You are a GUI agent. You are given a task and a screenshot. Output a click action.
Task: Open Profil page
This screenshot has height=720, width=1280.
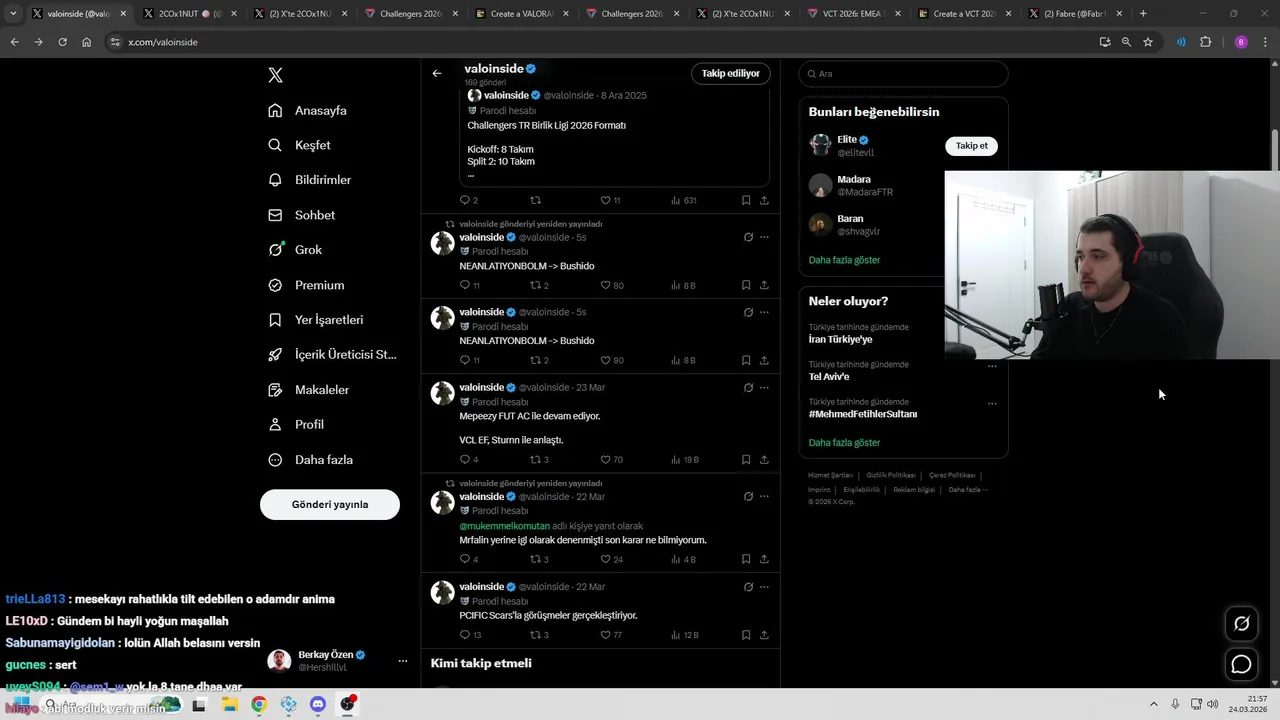[296, 425]
